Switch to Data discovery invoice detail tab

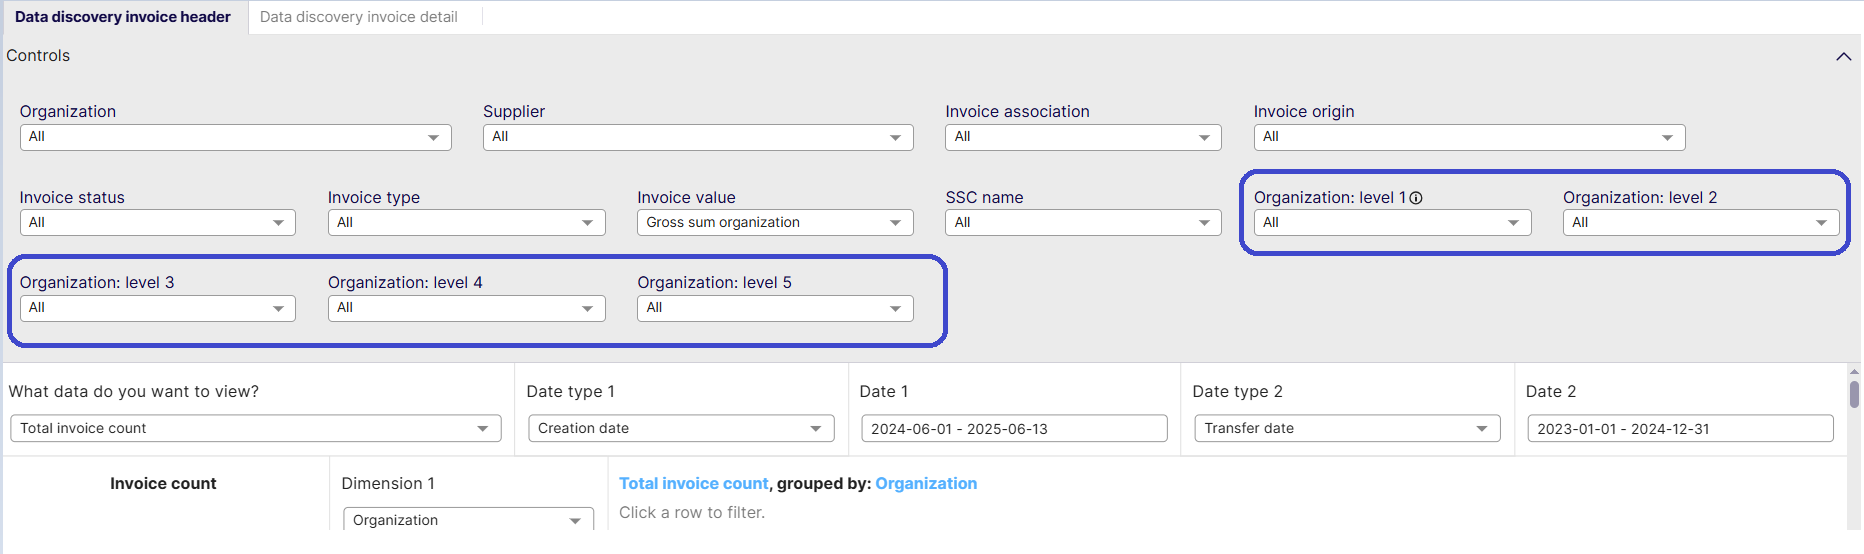359,17
